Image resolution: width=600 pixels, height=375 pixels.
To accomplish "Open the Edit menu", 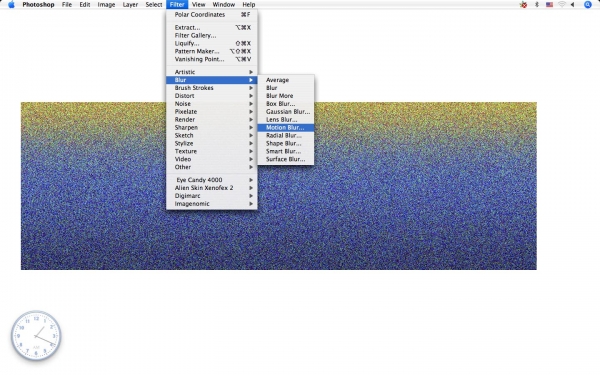I will point(85,5).
